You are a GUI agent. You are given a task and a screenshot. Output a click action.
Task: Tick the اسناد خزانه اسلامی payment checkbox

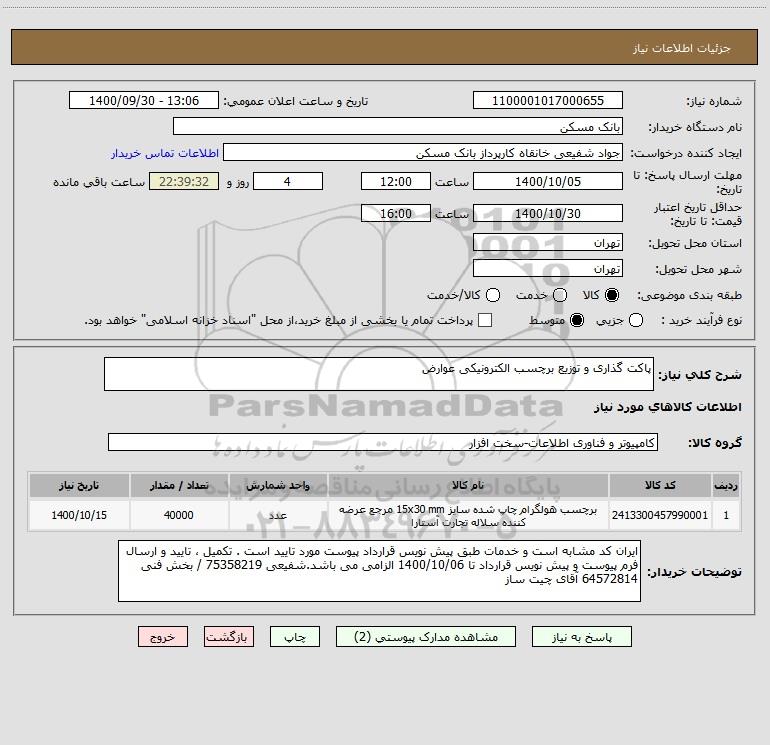click(x=485, y=320)
